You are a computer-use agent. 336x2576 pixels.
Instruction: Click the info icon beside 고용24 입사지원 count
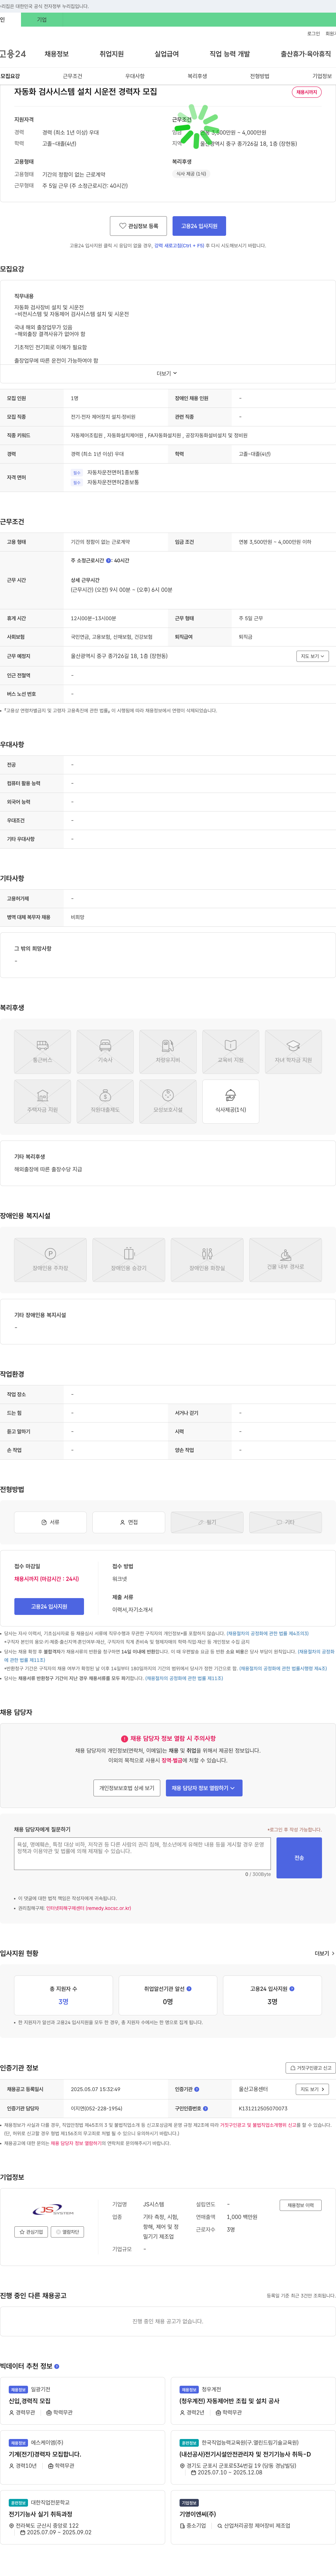coord(292,1989)
